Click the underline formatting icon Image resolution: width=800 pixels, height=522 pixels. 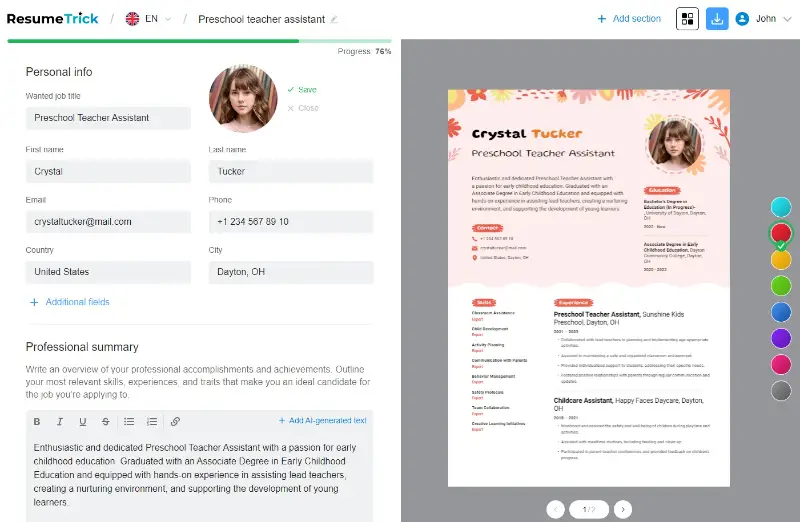82,421
